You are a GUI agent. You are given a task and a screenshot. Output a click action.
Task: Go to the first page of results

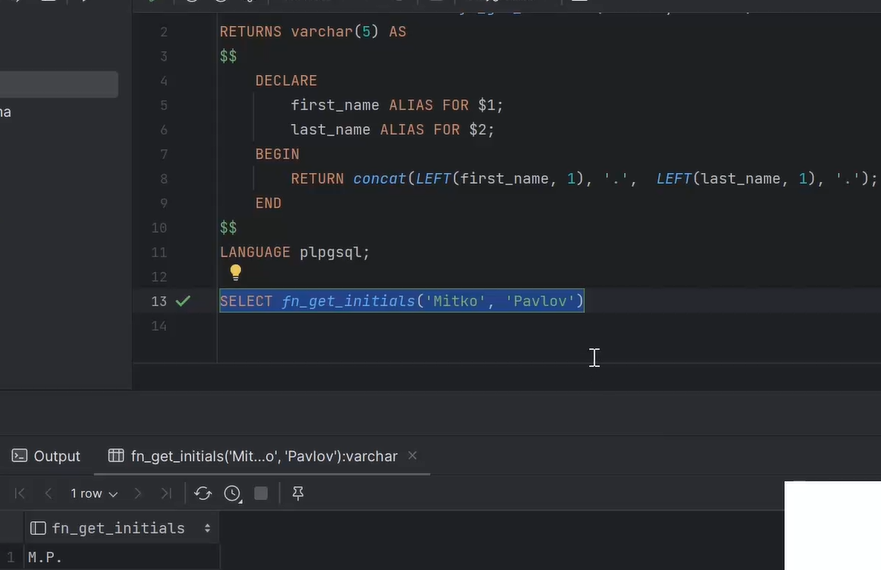pyautogui.click(x=20, y=494)
